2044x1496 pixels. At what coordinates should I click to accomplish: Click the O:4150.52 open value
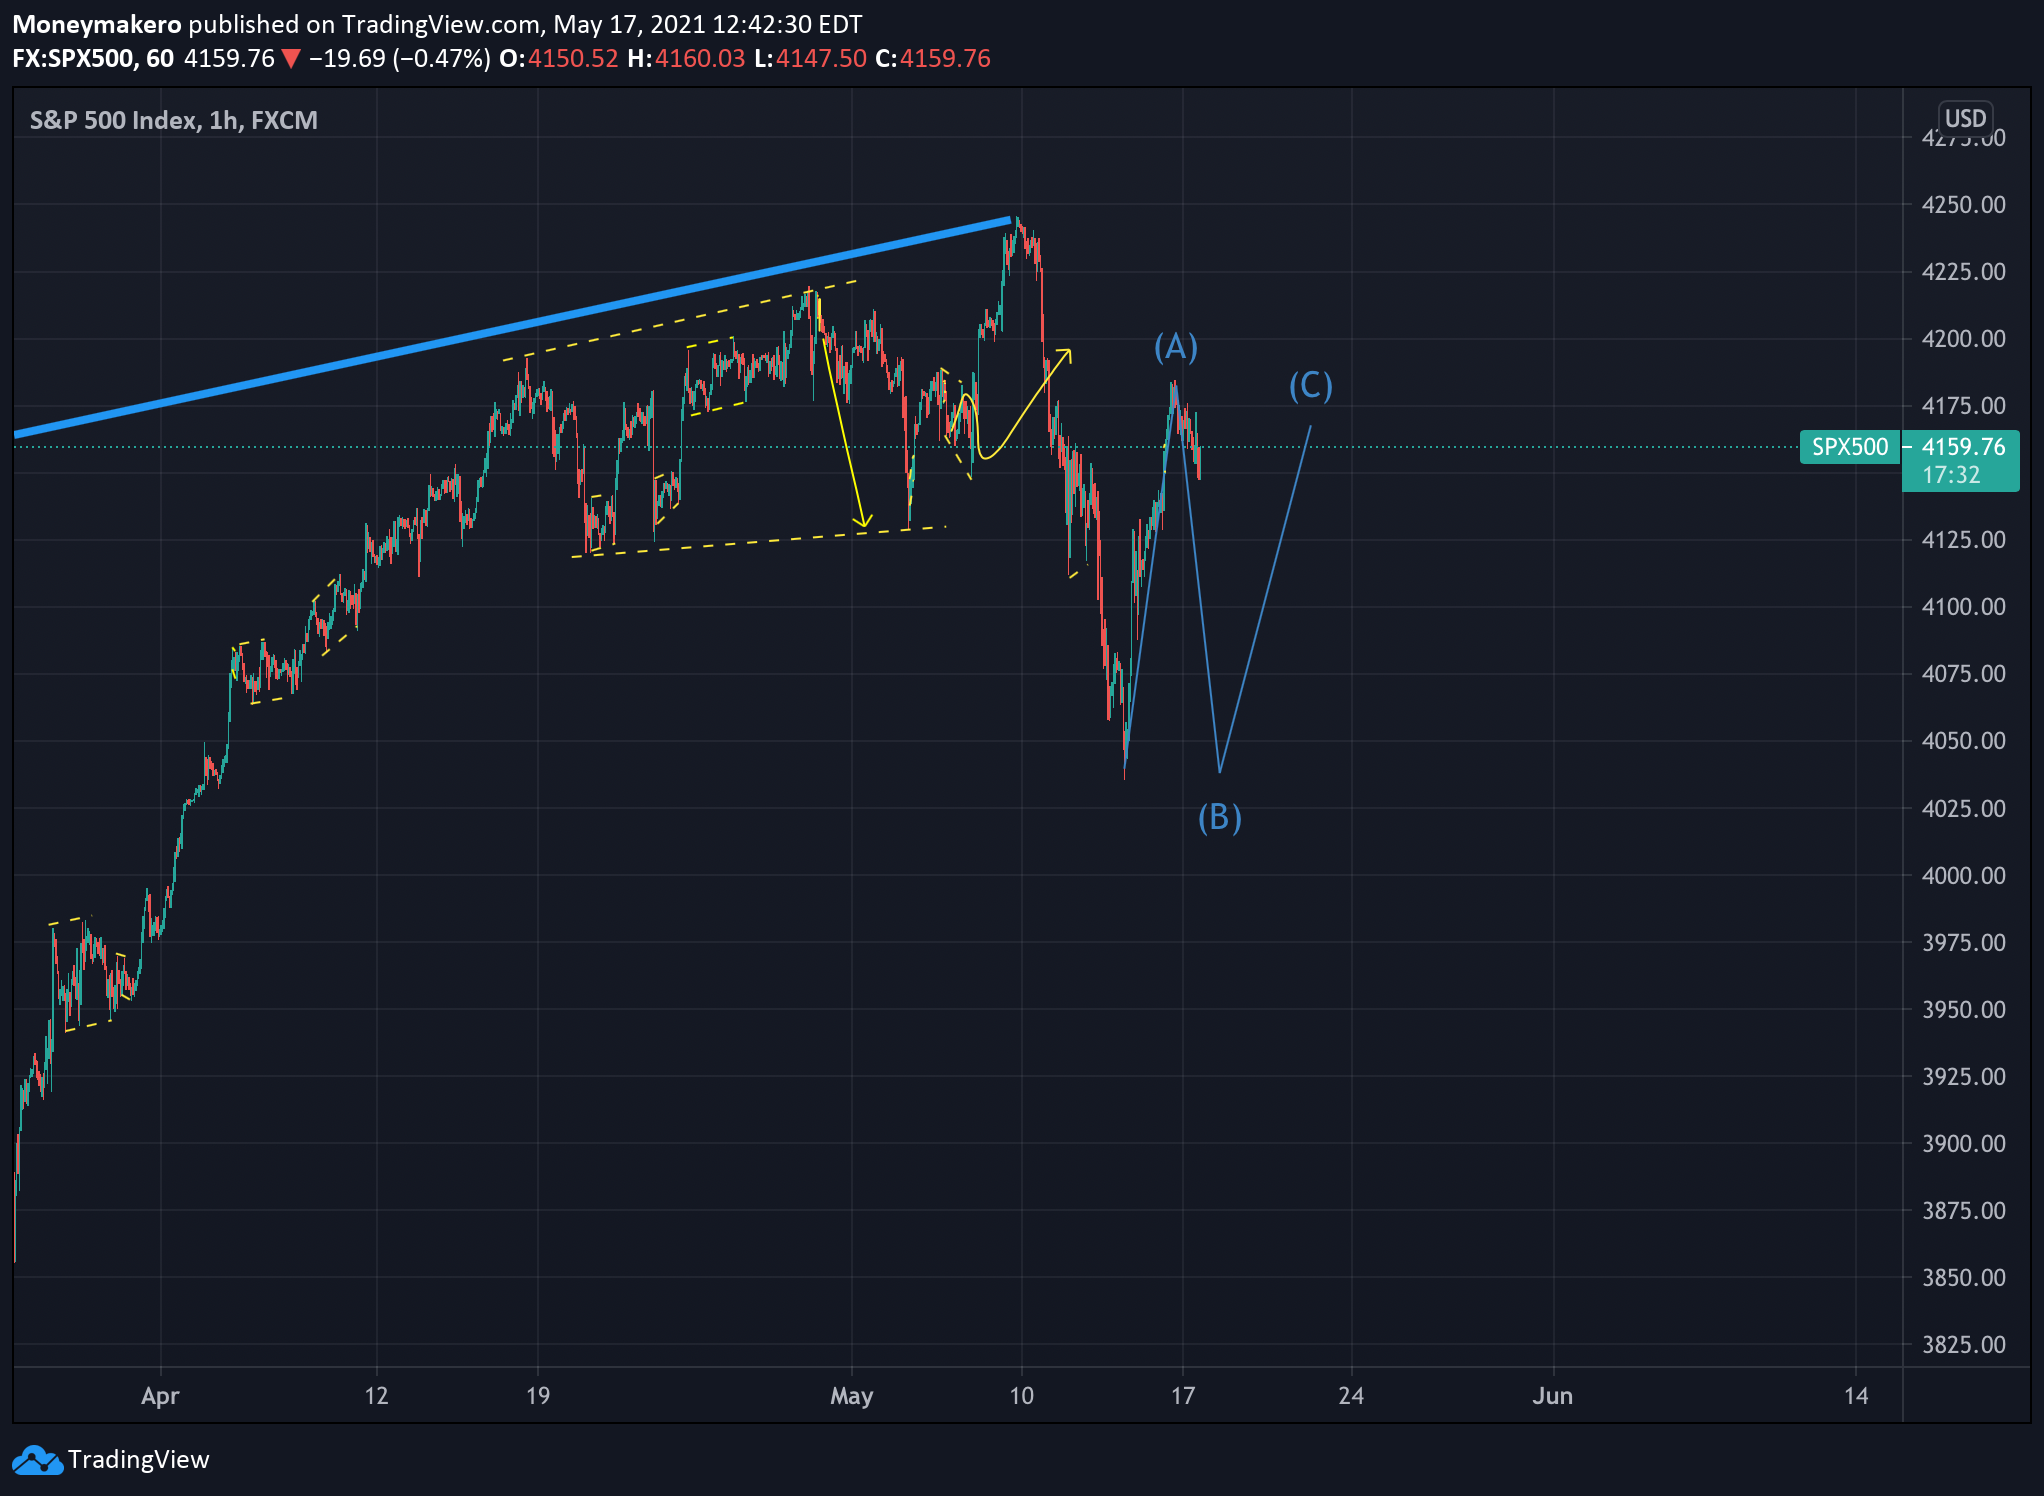click(x=559, y=58)
